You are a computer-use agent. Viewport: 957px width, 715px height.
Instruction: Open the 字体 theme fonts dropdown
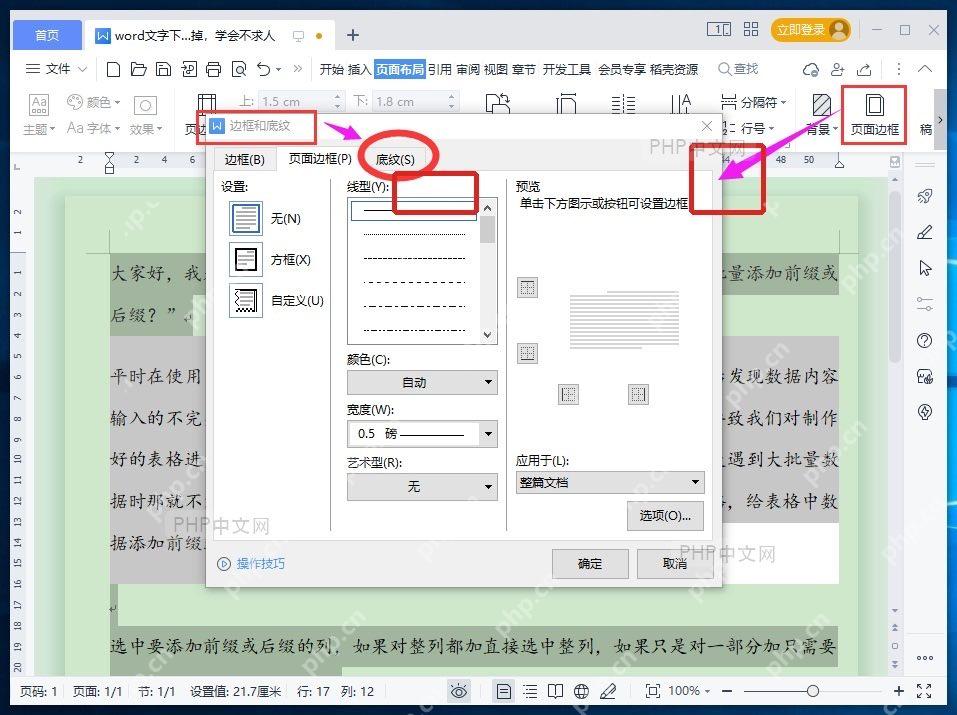tap(93, 128)
